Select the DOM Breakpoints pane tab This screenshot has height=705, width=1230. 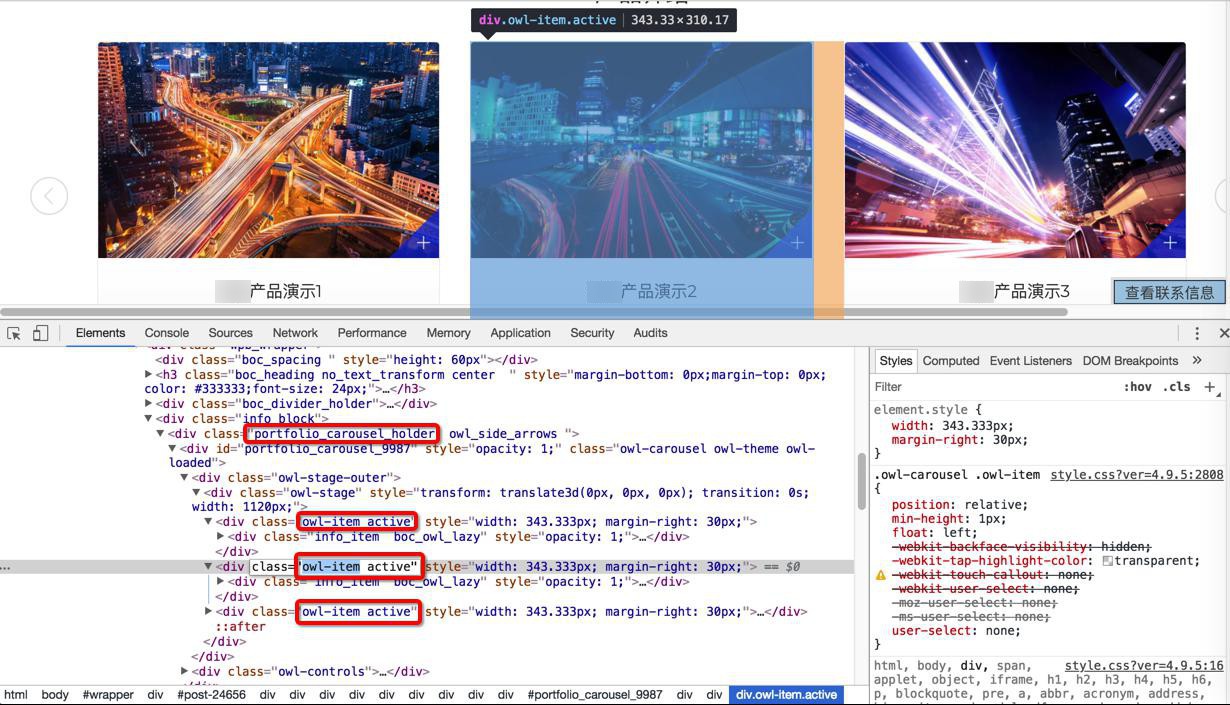[1130, 360]
